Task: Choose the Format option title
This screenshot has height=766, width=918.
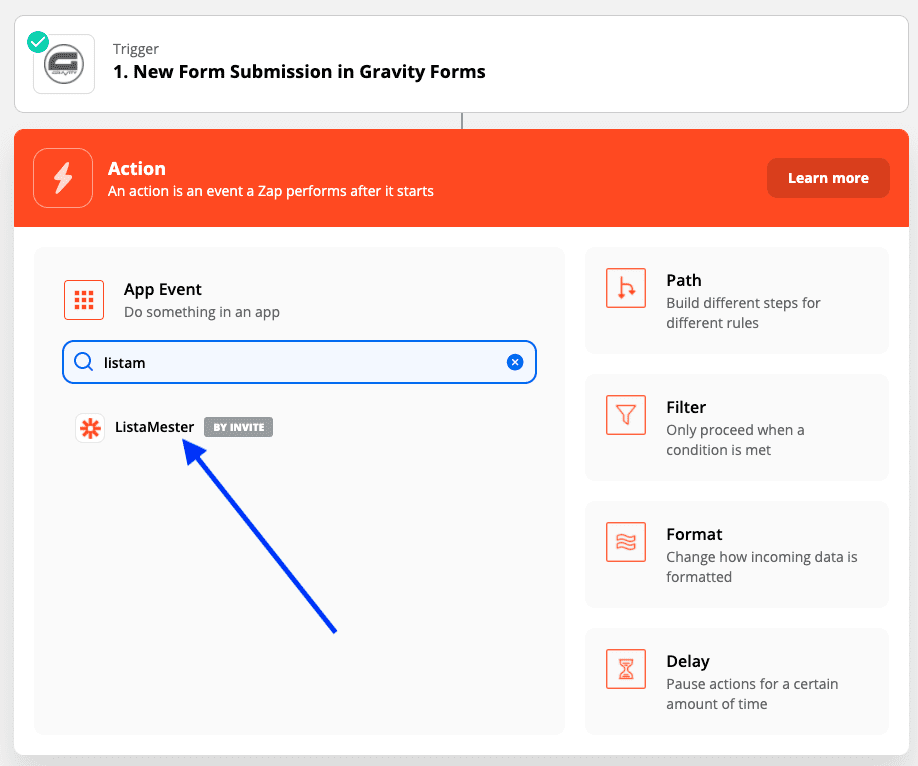Action: coord(694,535)
